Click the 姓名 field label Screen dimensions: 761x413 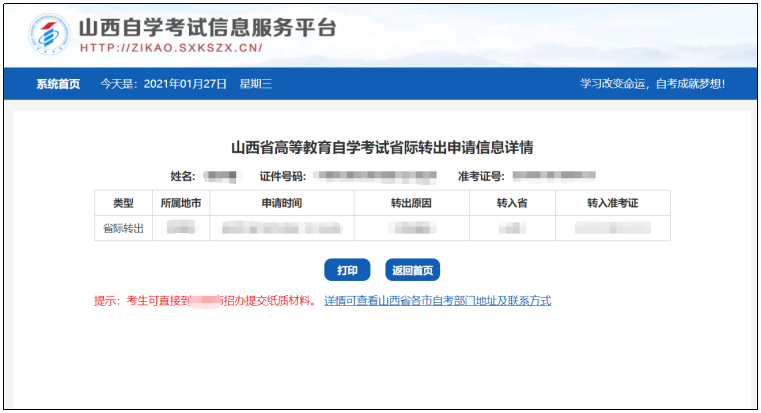coord(185,176)
